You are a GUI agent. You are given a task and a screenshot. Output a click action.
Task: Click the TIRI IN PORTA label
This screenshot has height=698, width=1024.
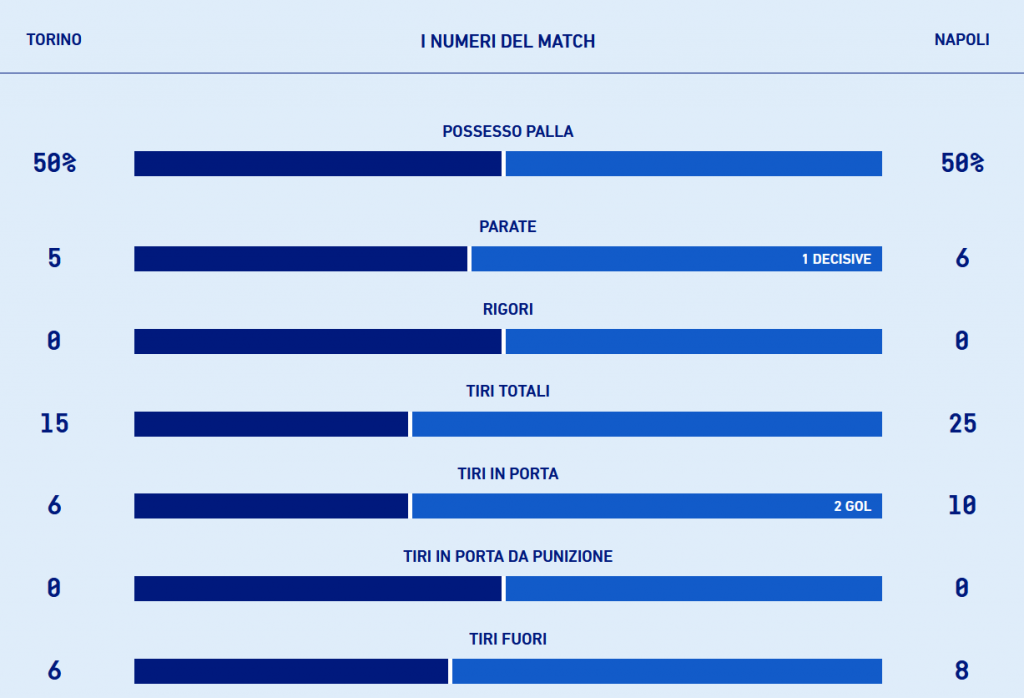click(x=508, y=474)
